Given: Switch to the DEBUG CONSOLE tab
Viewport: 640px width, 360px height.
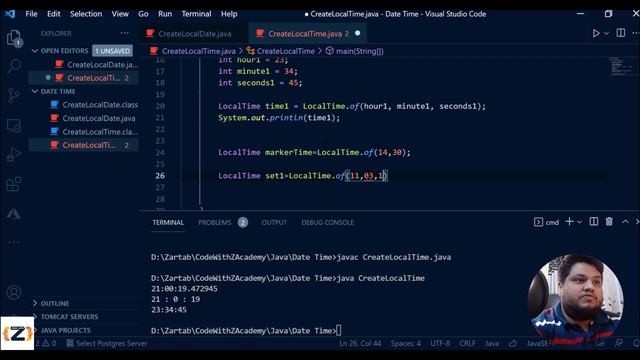Looking at the screenshot, I should click(x=327, y=222).
